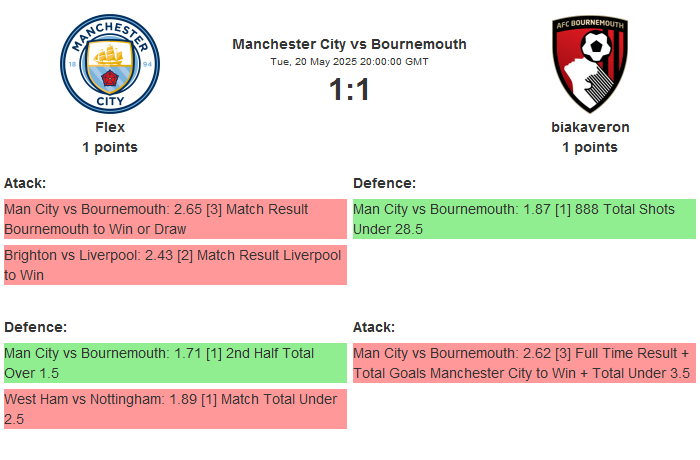Click the 1 points label under Flex
The height and width of the screenshot is (460, 700).
110,147
